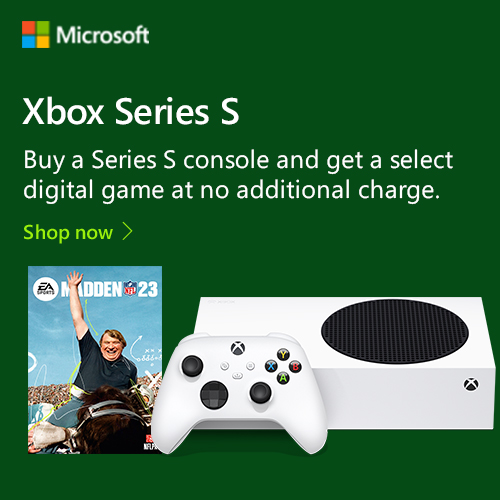The width and height of the screenshot is (500, 500).
Task: Click the promotional description text about digital game
Action: point(238,175)
